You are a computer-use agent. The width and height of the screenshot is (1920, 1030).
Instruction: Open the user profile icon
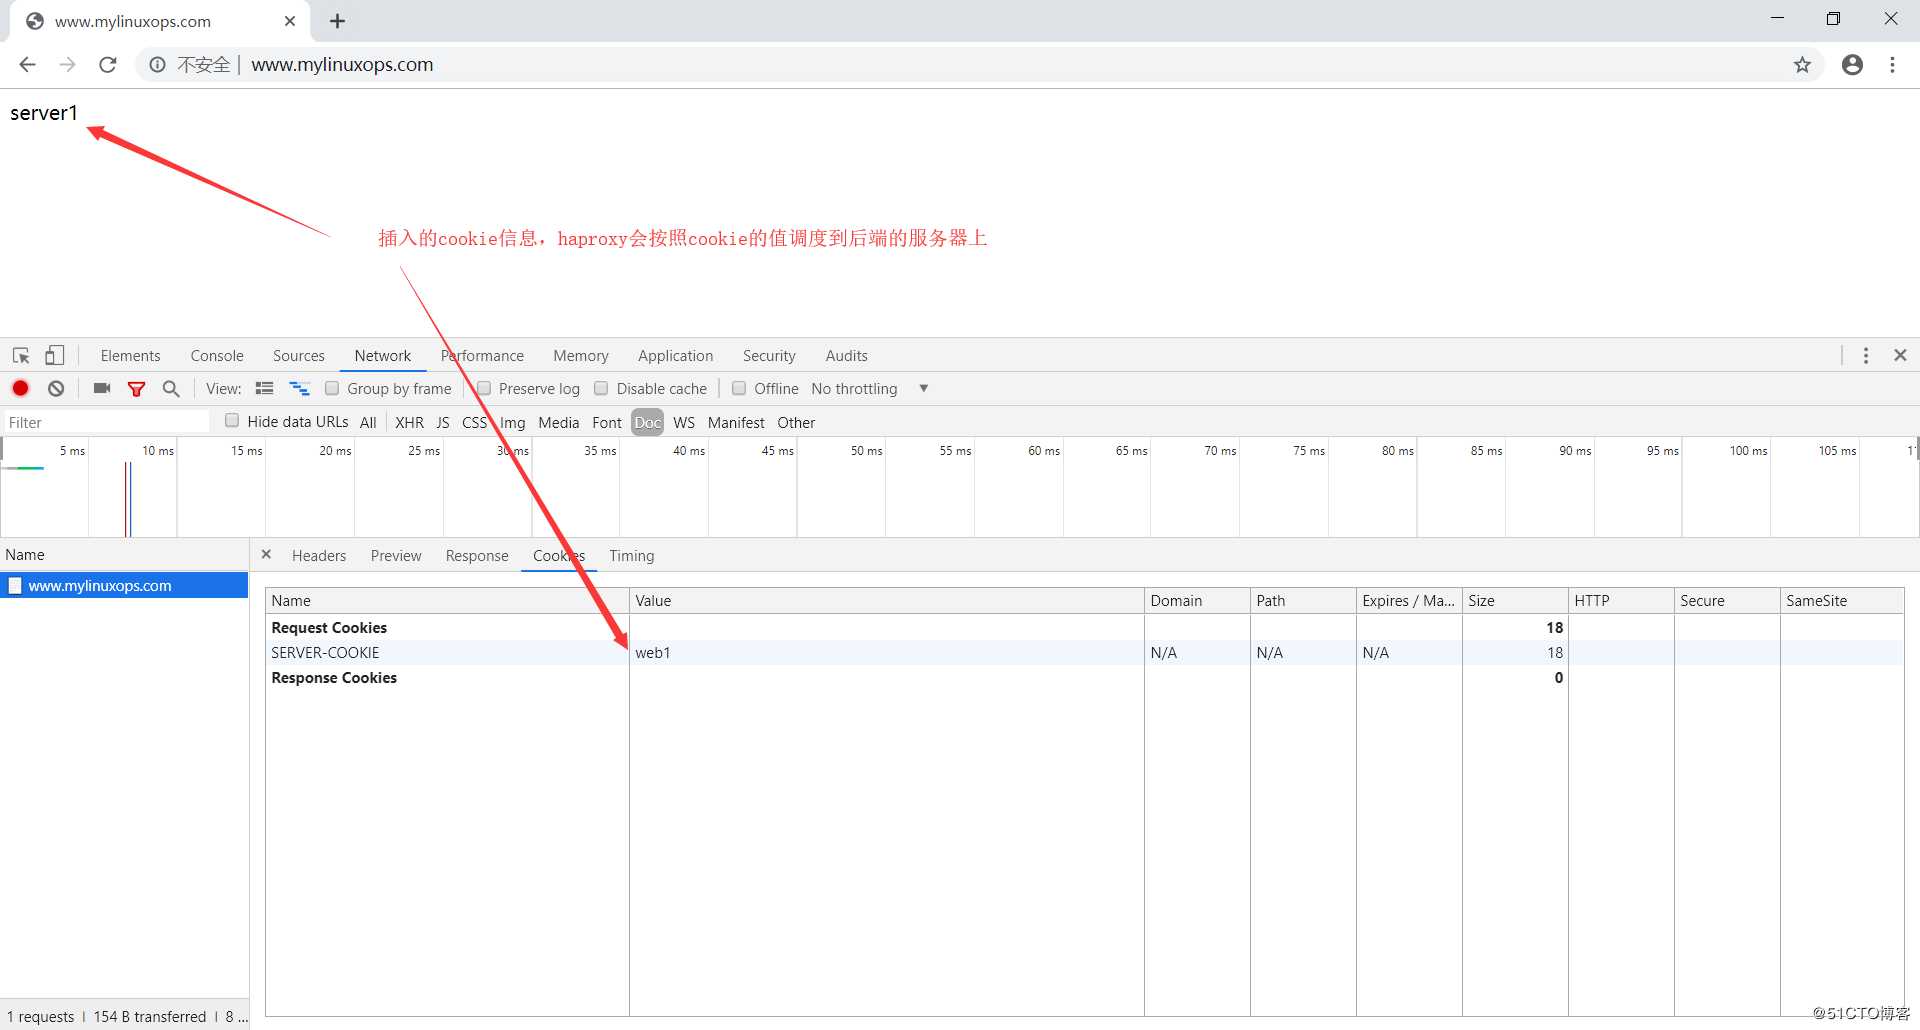(x=1852, y=65)
